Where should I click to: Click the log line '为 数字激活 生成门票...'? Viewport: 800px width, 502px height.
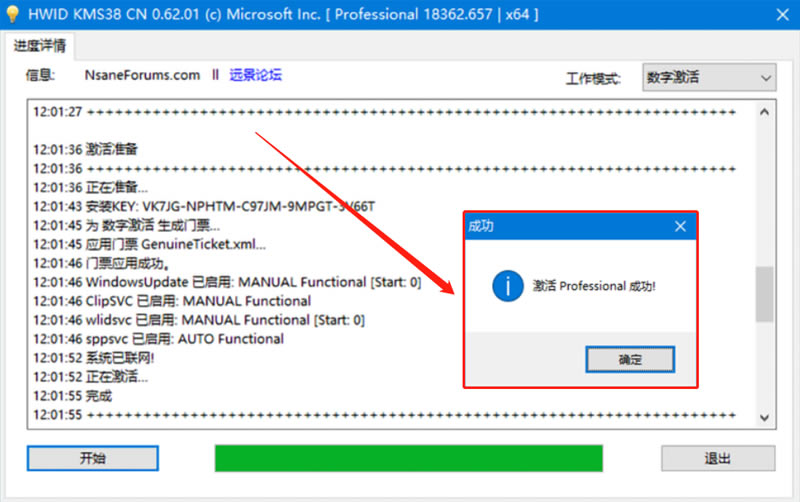coord(127,225)
